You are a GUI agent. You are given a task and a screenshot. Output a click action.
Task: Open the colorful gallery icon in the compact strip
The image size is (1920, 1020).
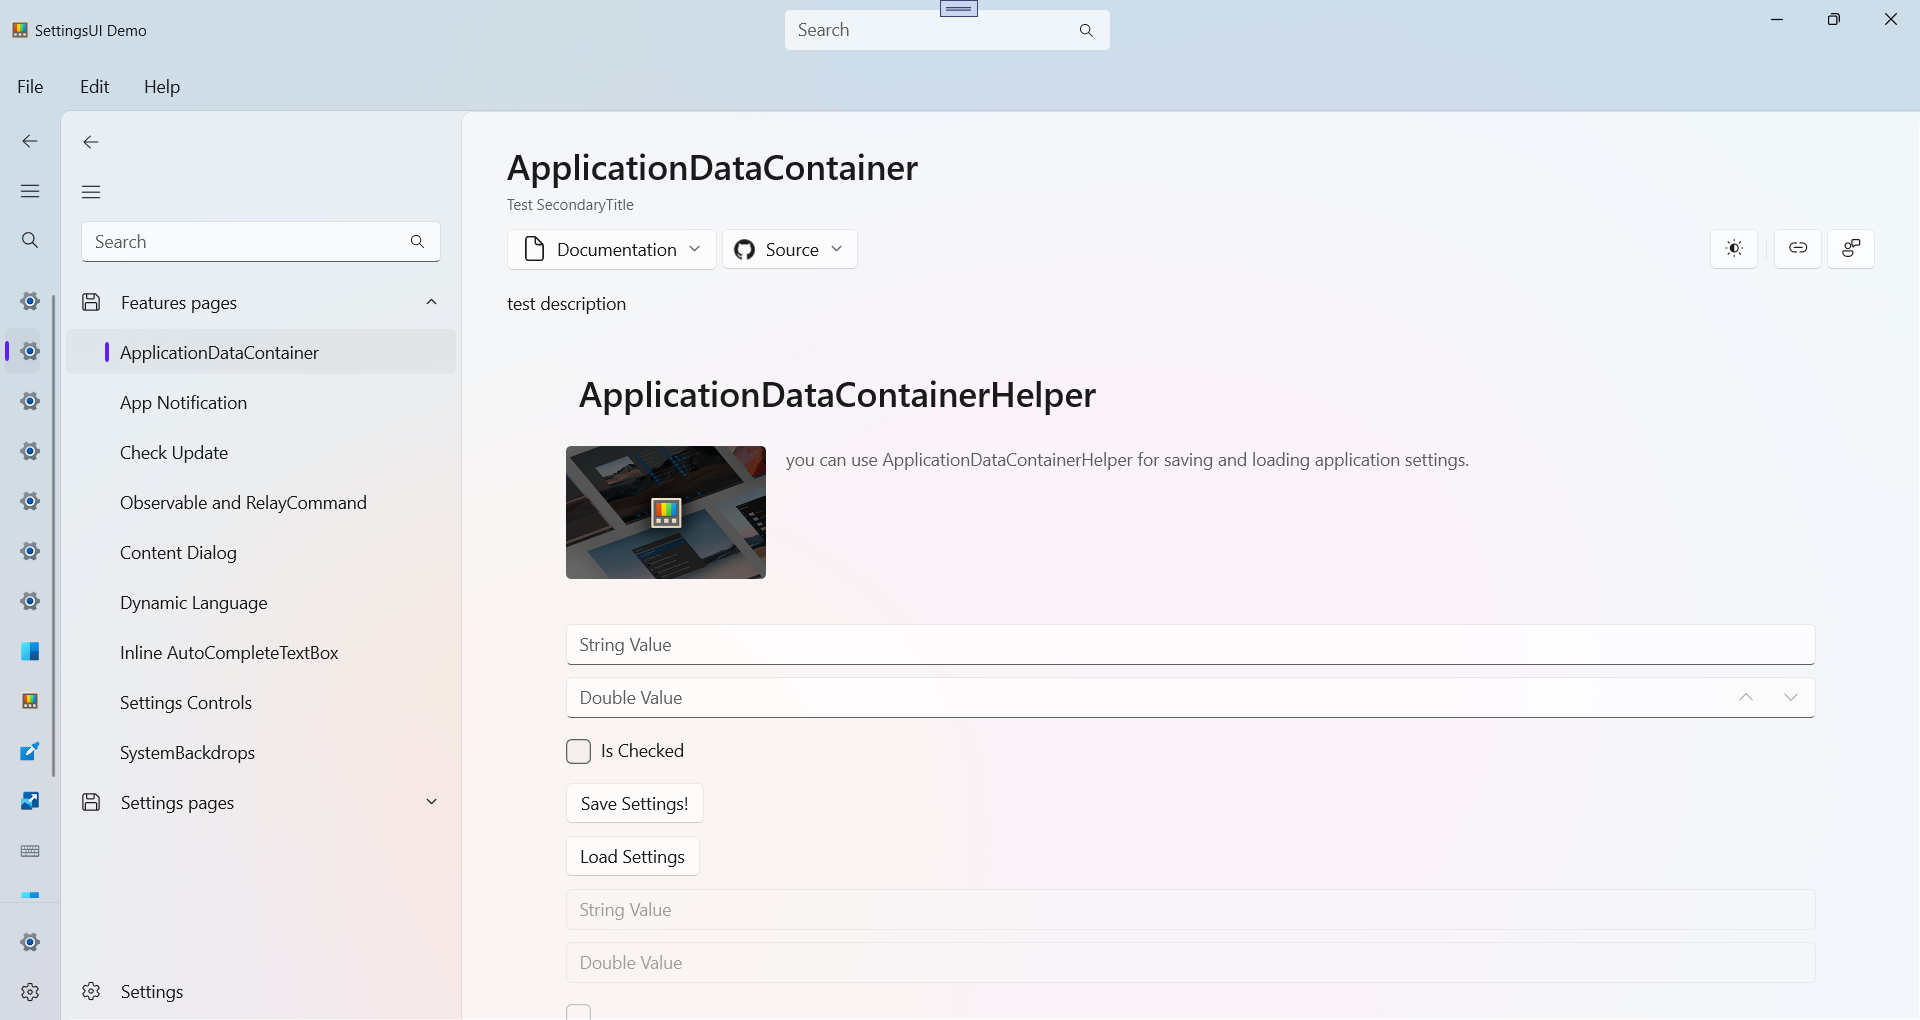[30, 701]
